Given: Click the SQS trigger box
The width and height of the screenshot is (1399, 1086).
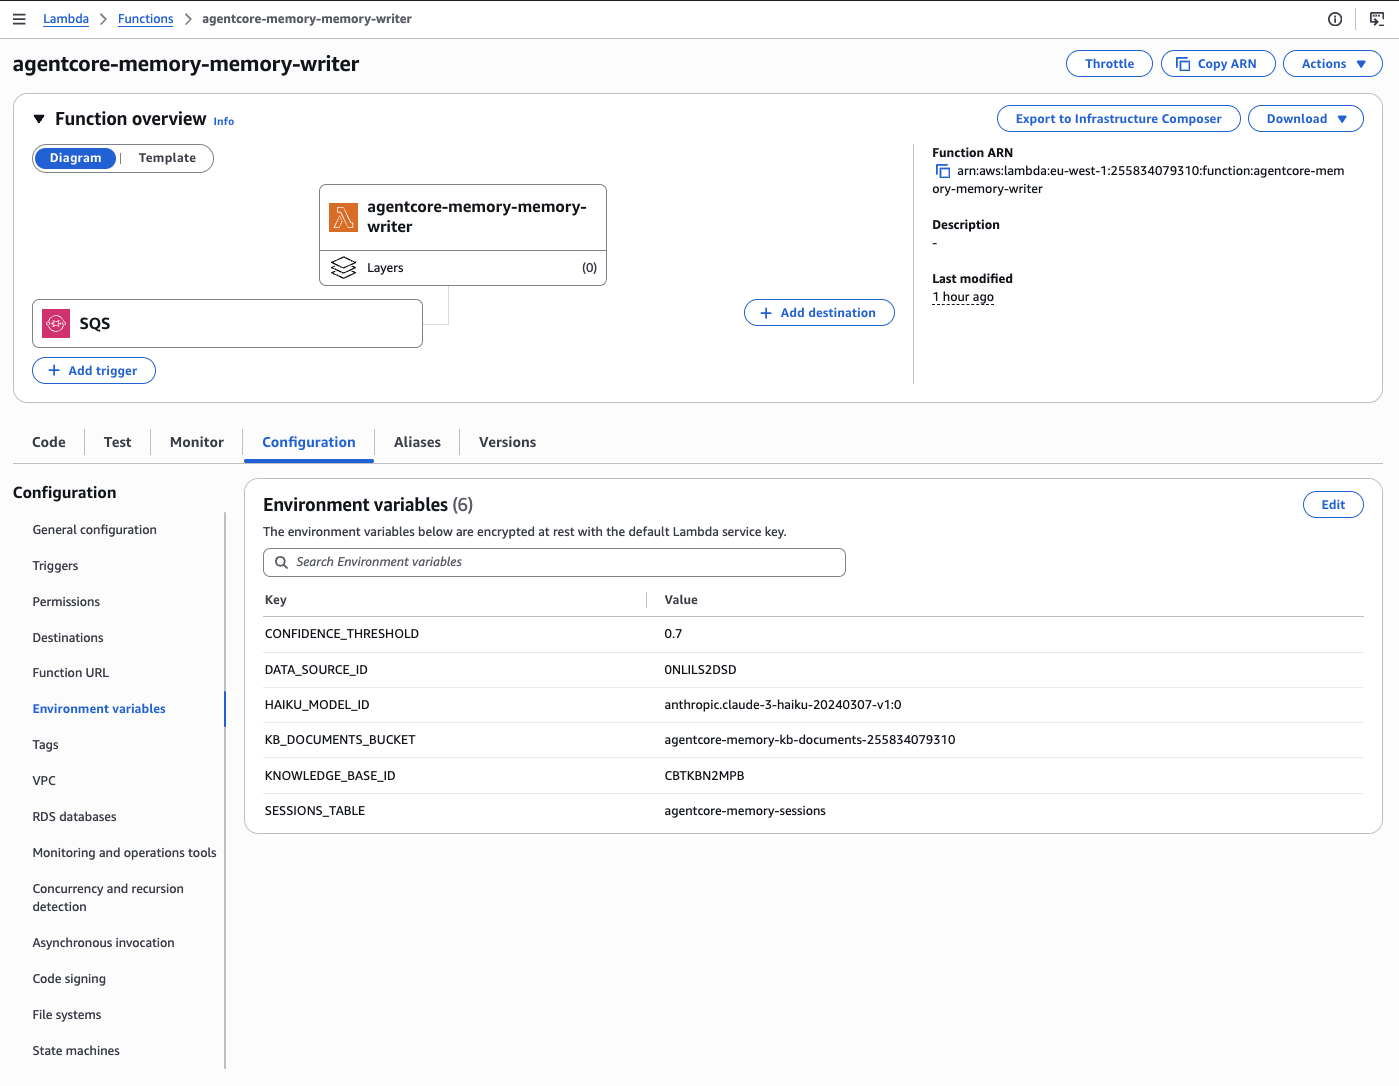Looking at the screenshot, I should 227,324.
